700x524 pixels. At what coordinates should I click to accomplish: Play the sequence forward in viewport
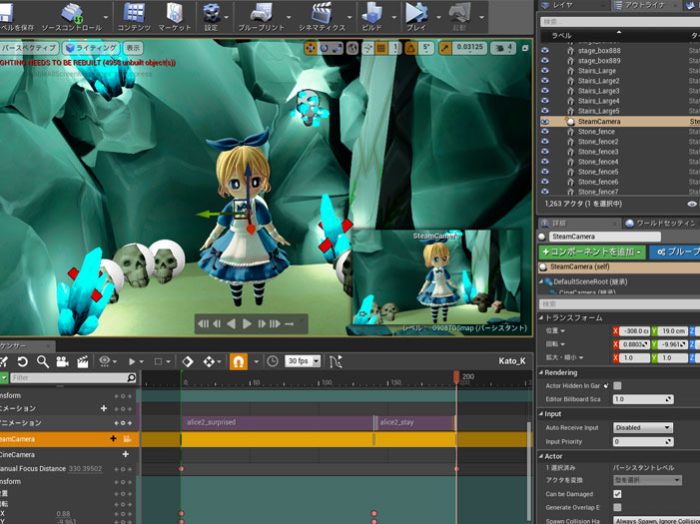[246, 324]
